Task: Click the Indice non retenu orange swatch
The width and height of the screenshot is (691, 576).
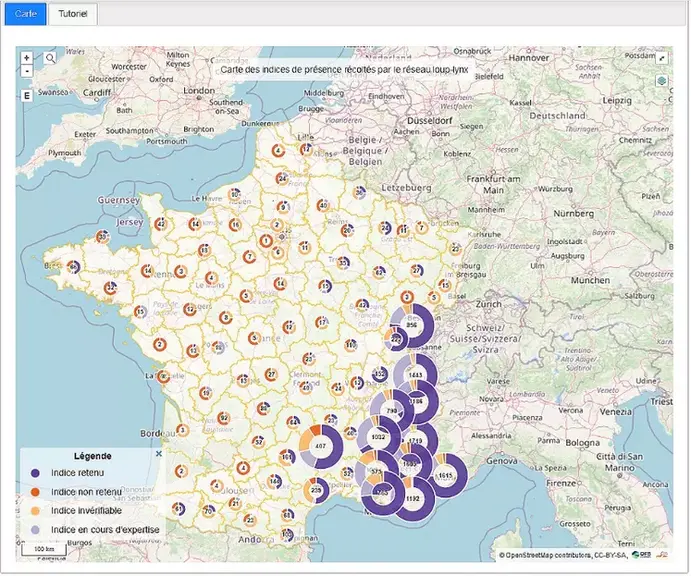Action: (x=35, y=492)
